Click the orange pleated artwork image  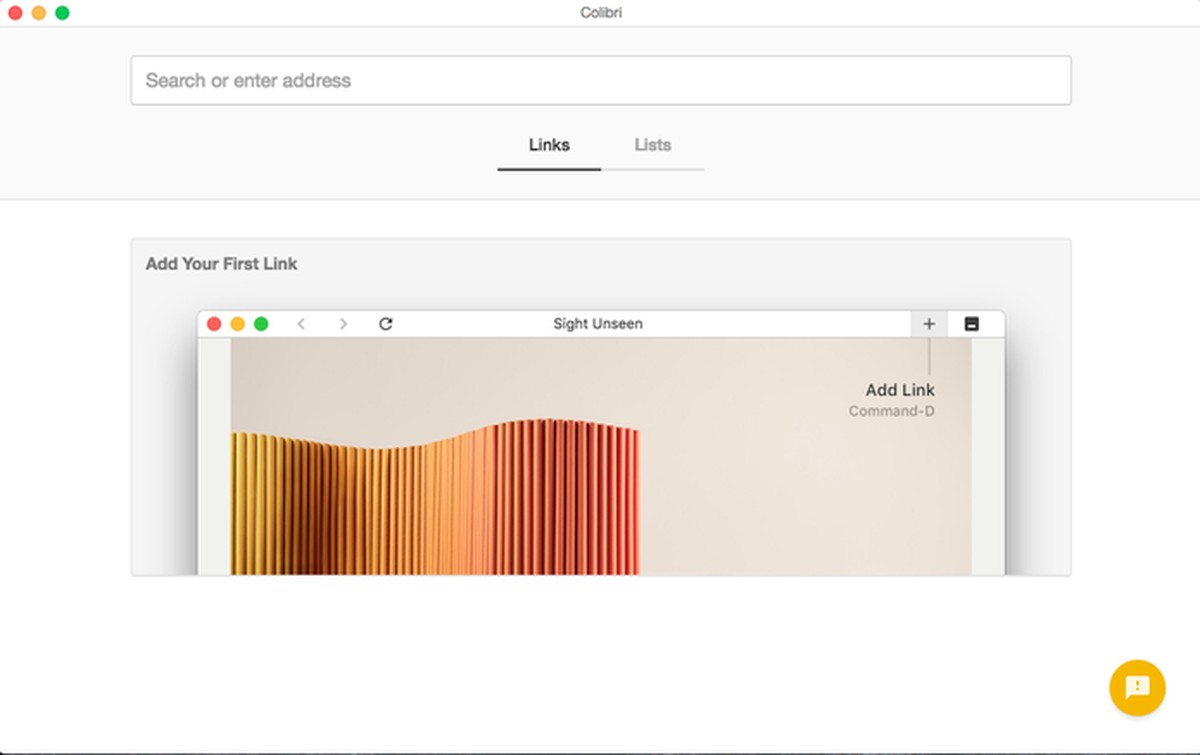(435, 500)
